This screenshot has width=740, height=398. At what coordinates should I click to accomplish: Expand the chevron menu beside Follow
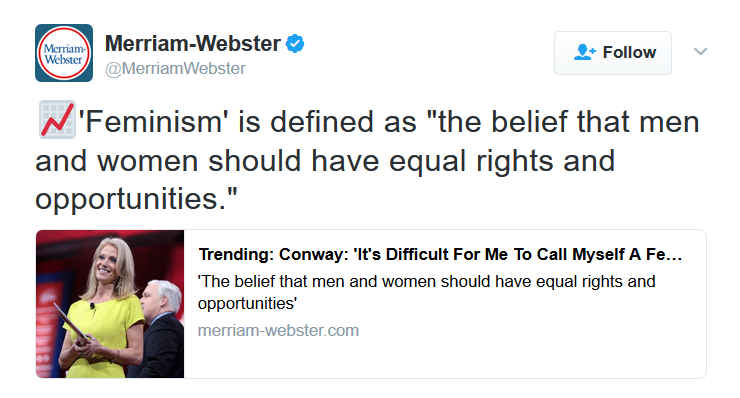[700, 51]
